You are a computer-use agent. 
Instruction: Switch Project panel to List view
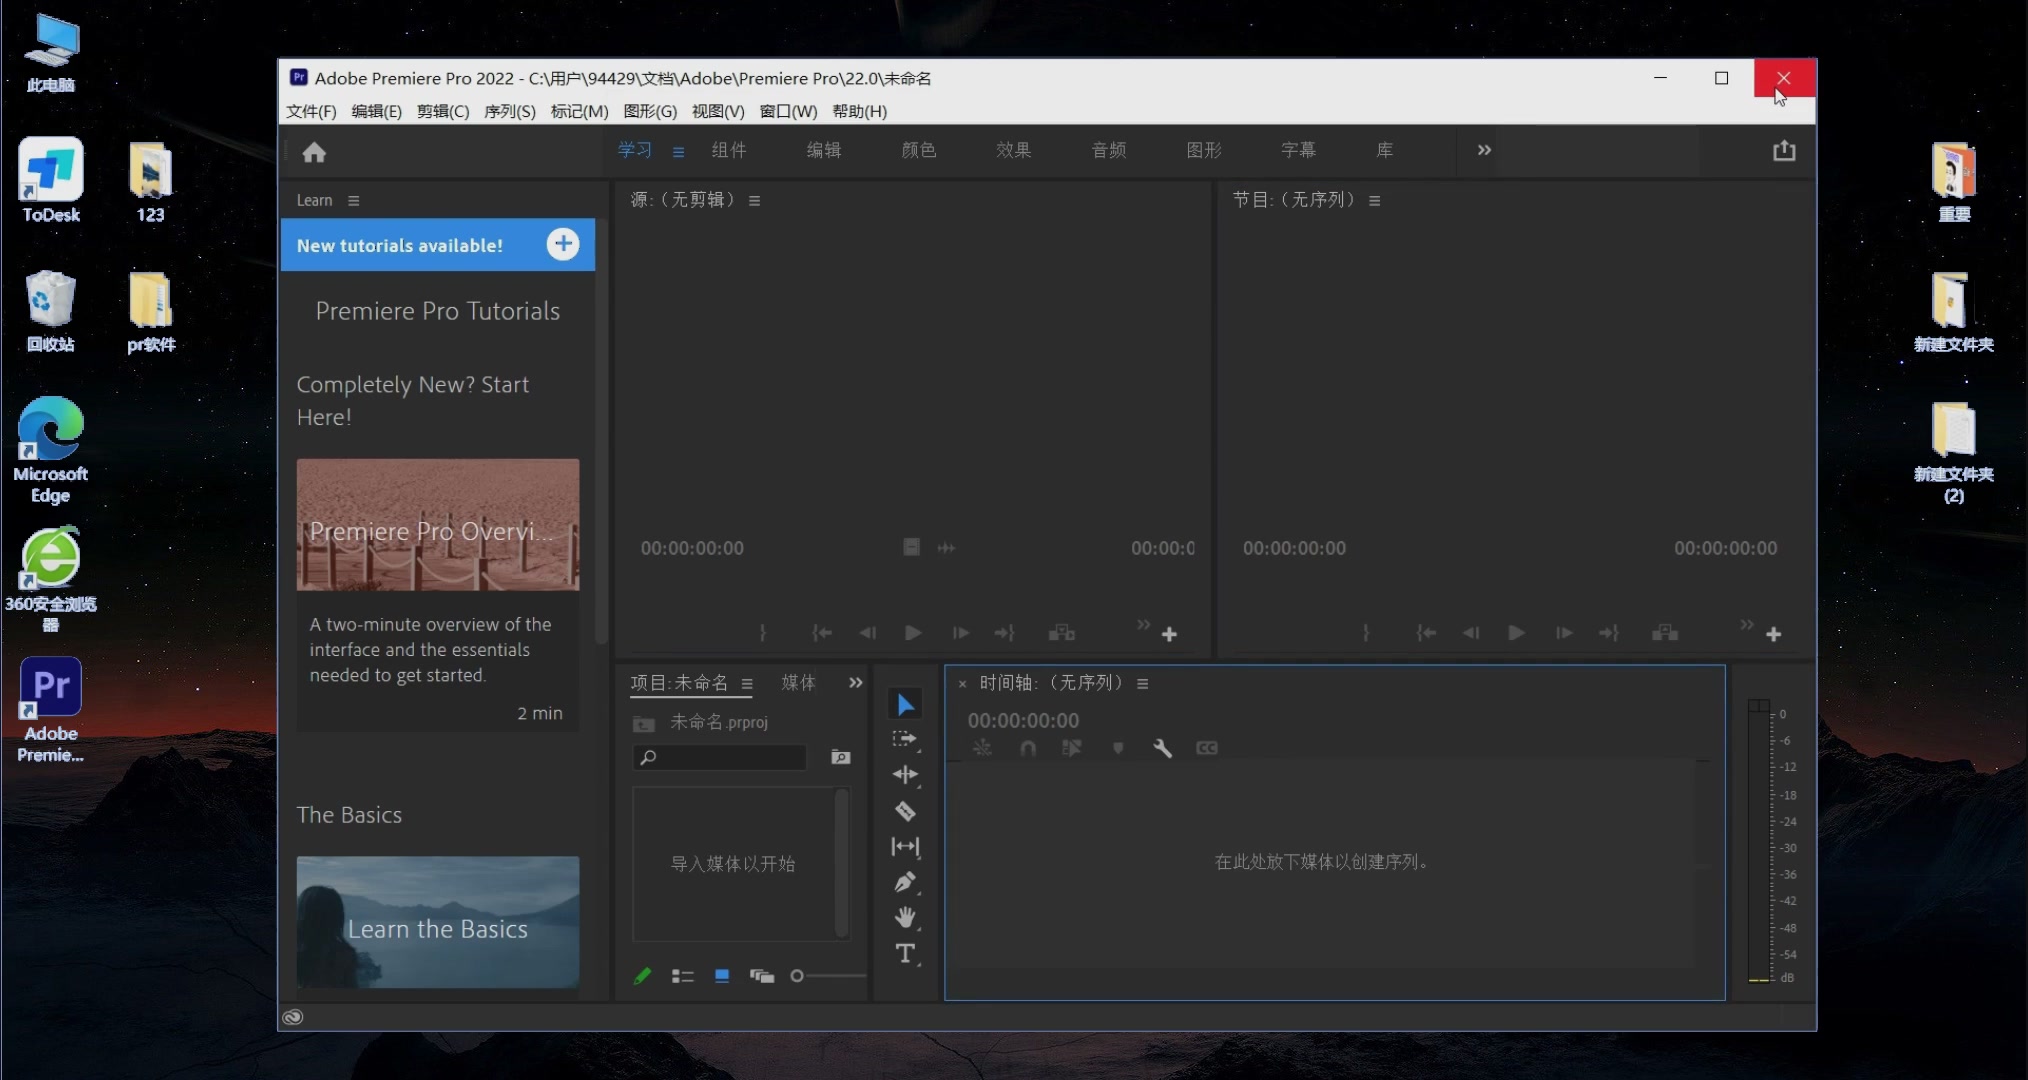tap(683, 976)
